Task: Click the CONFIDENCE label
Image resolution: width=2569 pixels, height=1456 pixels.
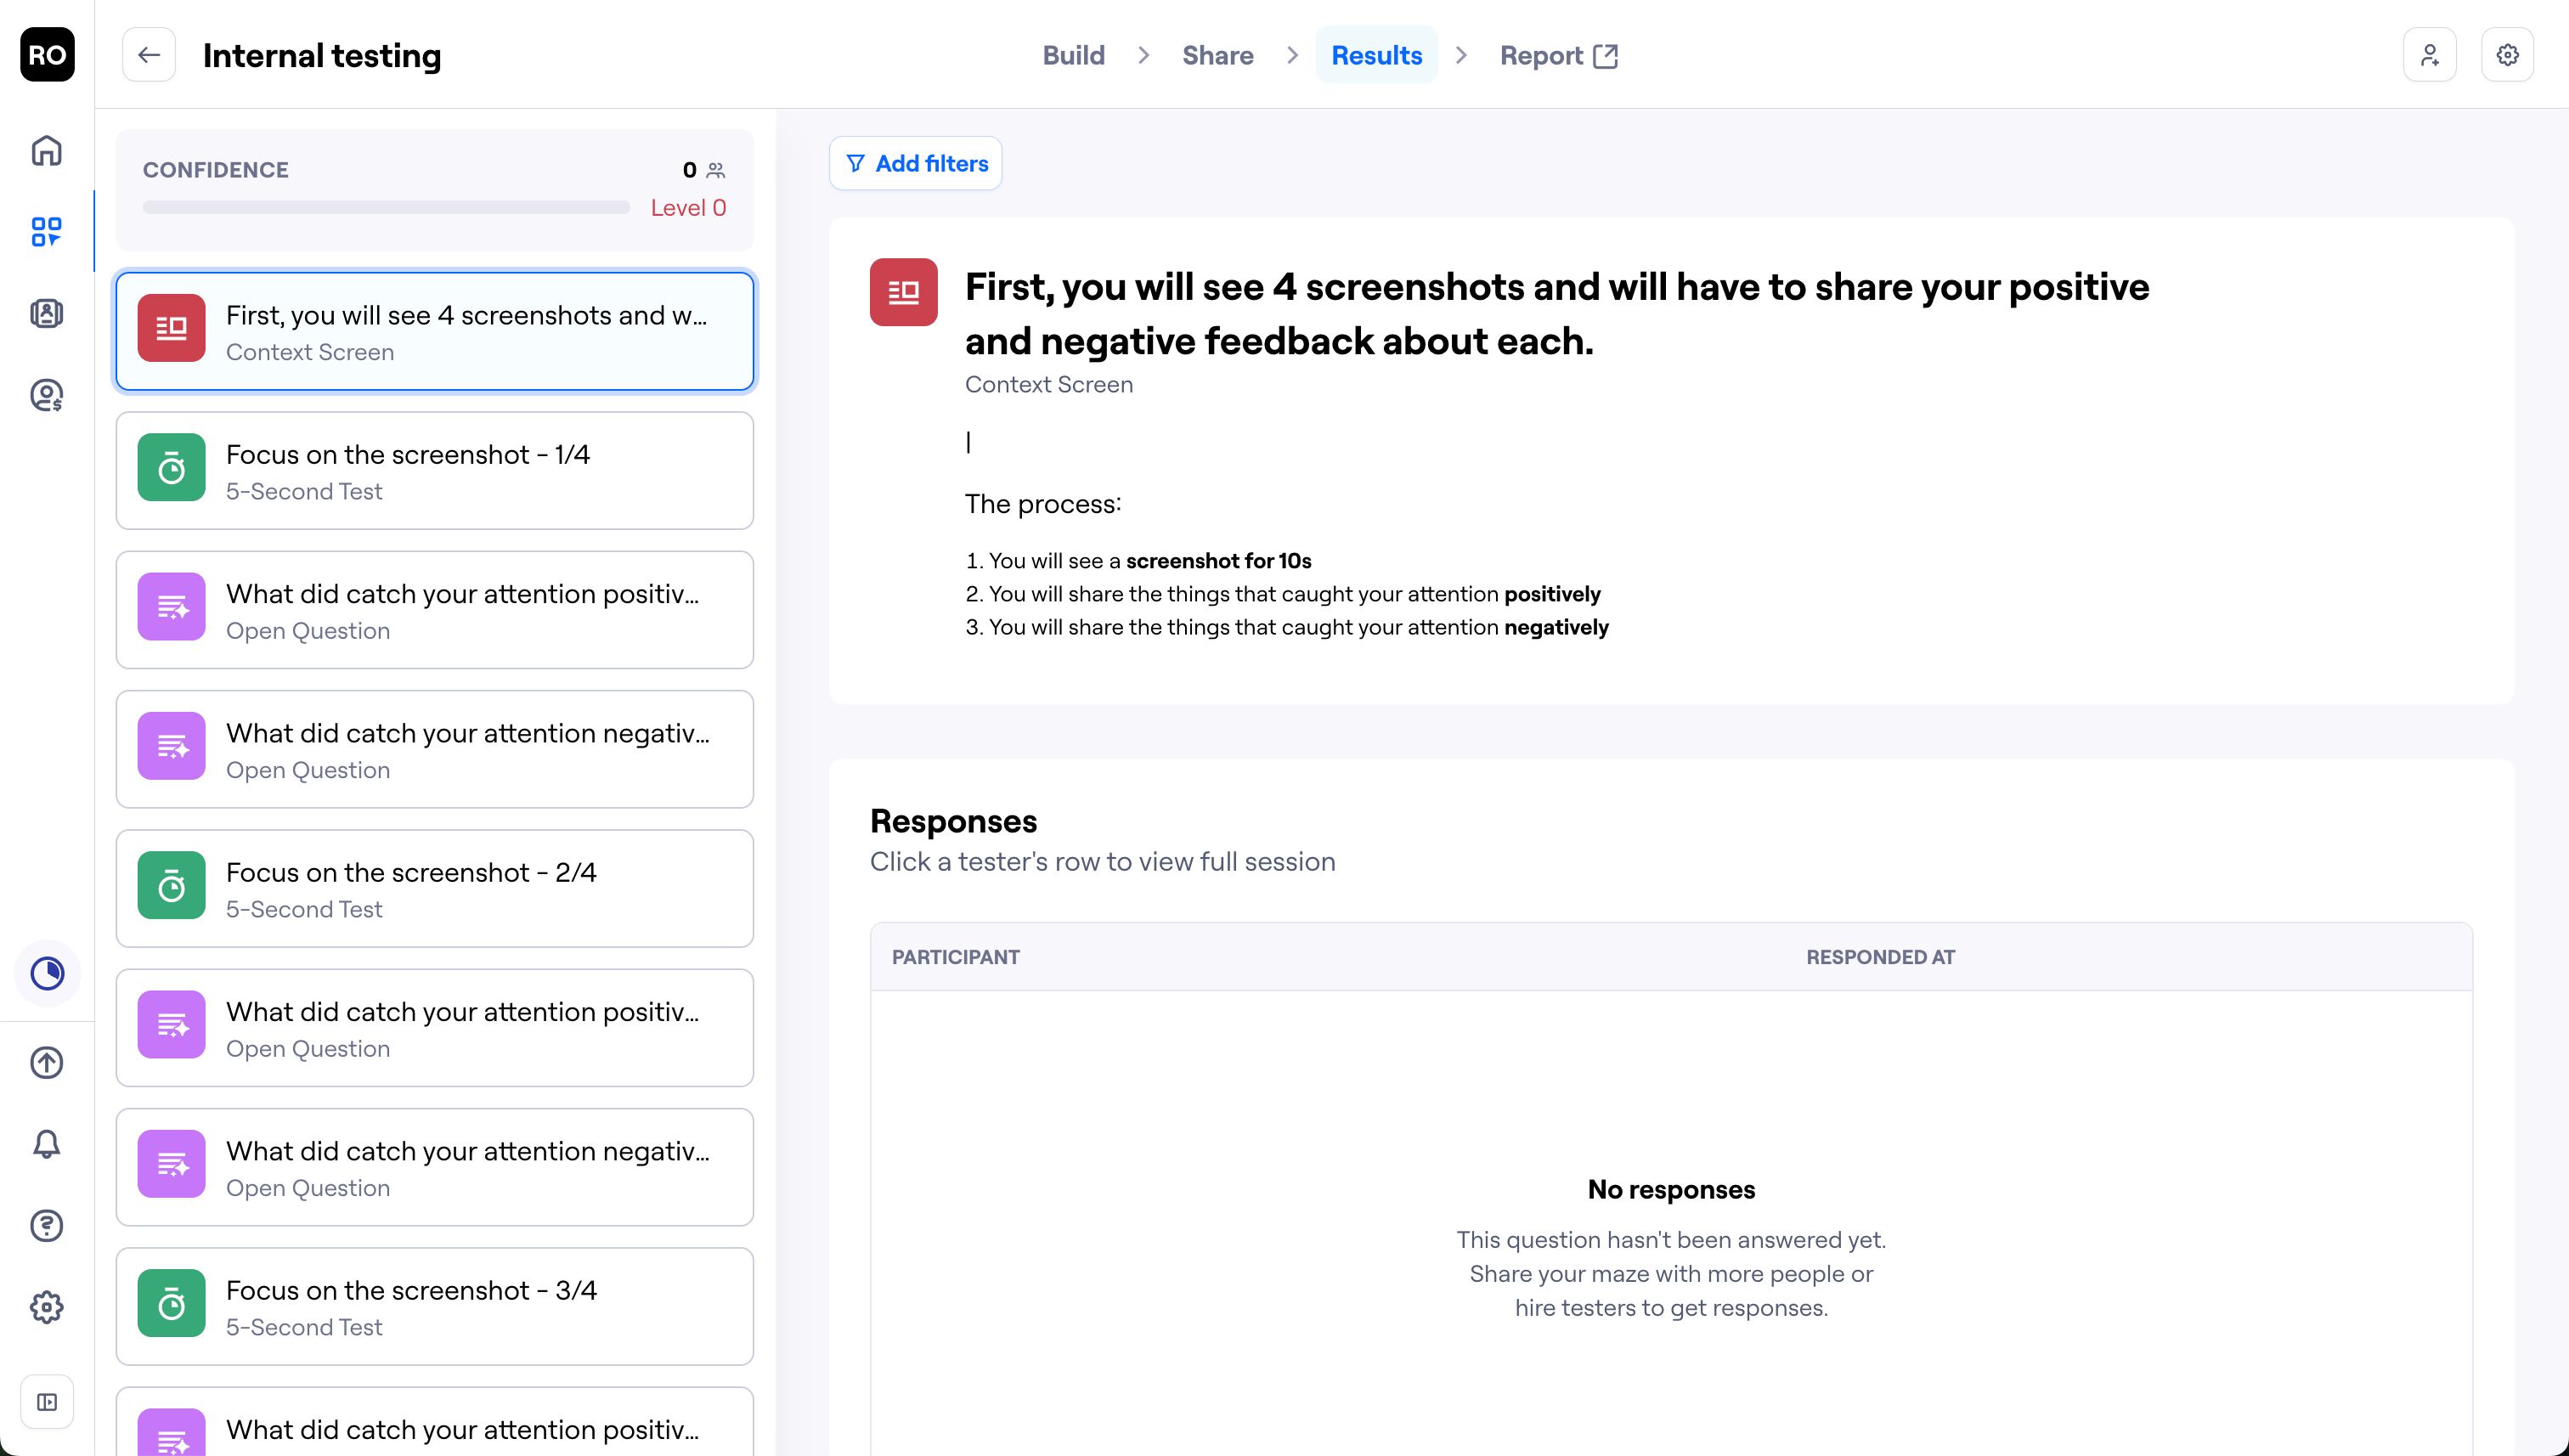Action: pyautogui.click(x=215, y=170)
